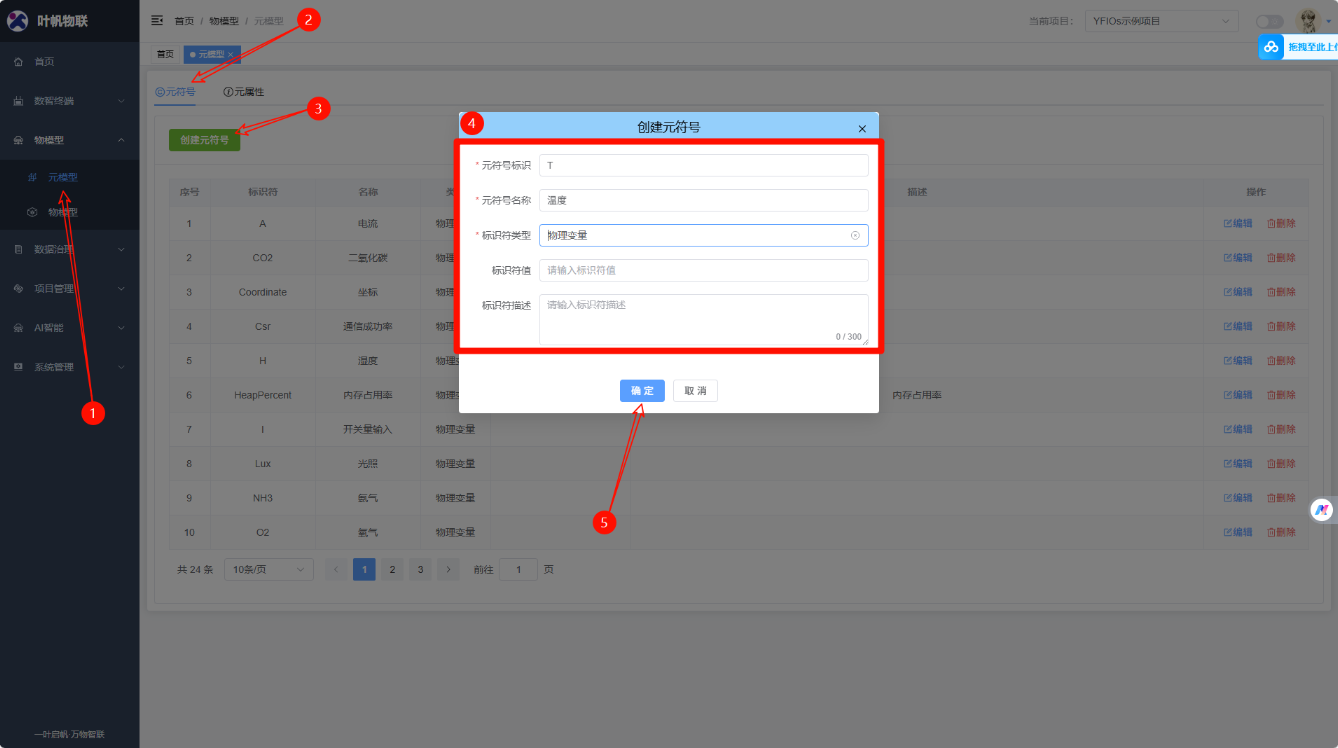Image resolution: width=1338 pixels, height=748 pixels.
Task: Click the 取消 cancel button
Action: 695,391
